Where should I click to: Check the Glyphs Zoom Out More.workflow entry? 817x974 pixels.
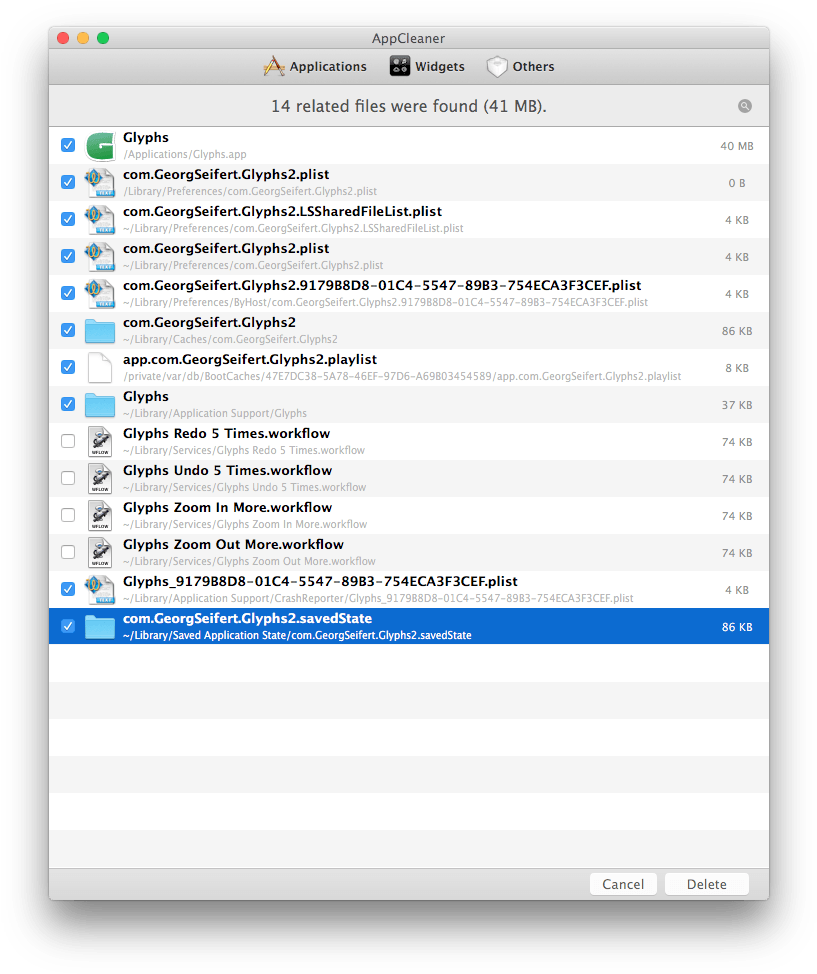point(67,552)
